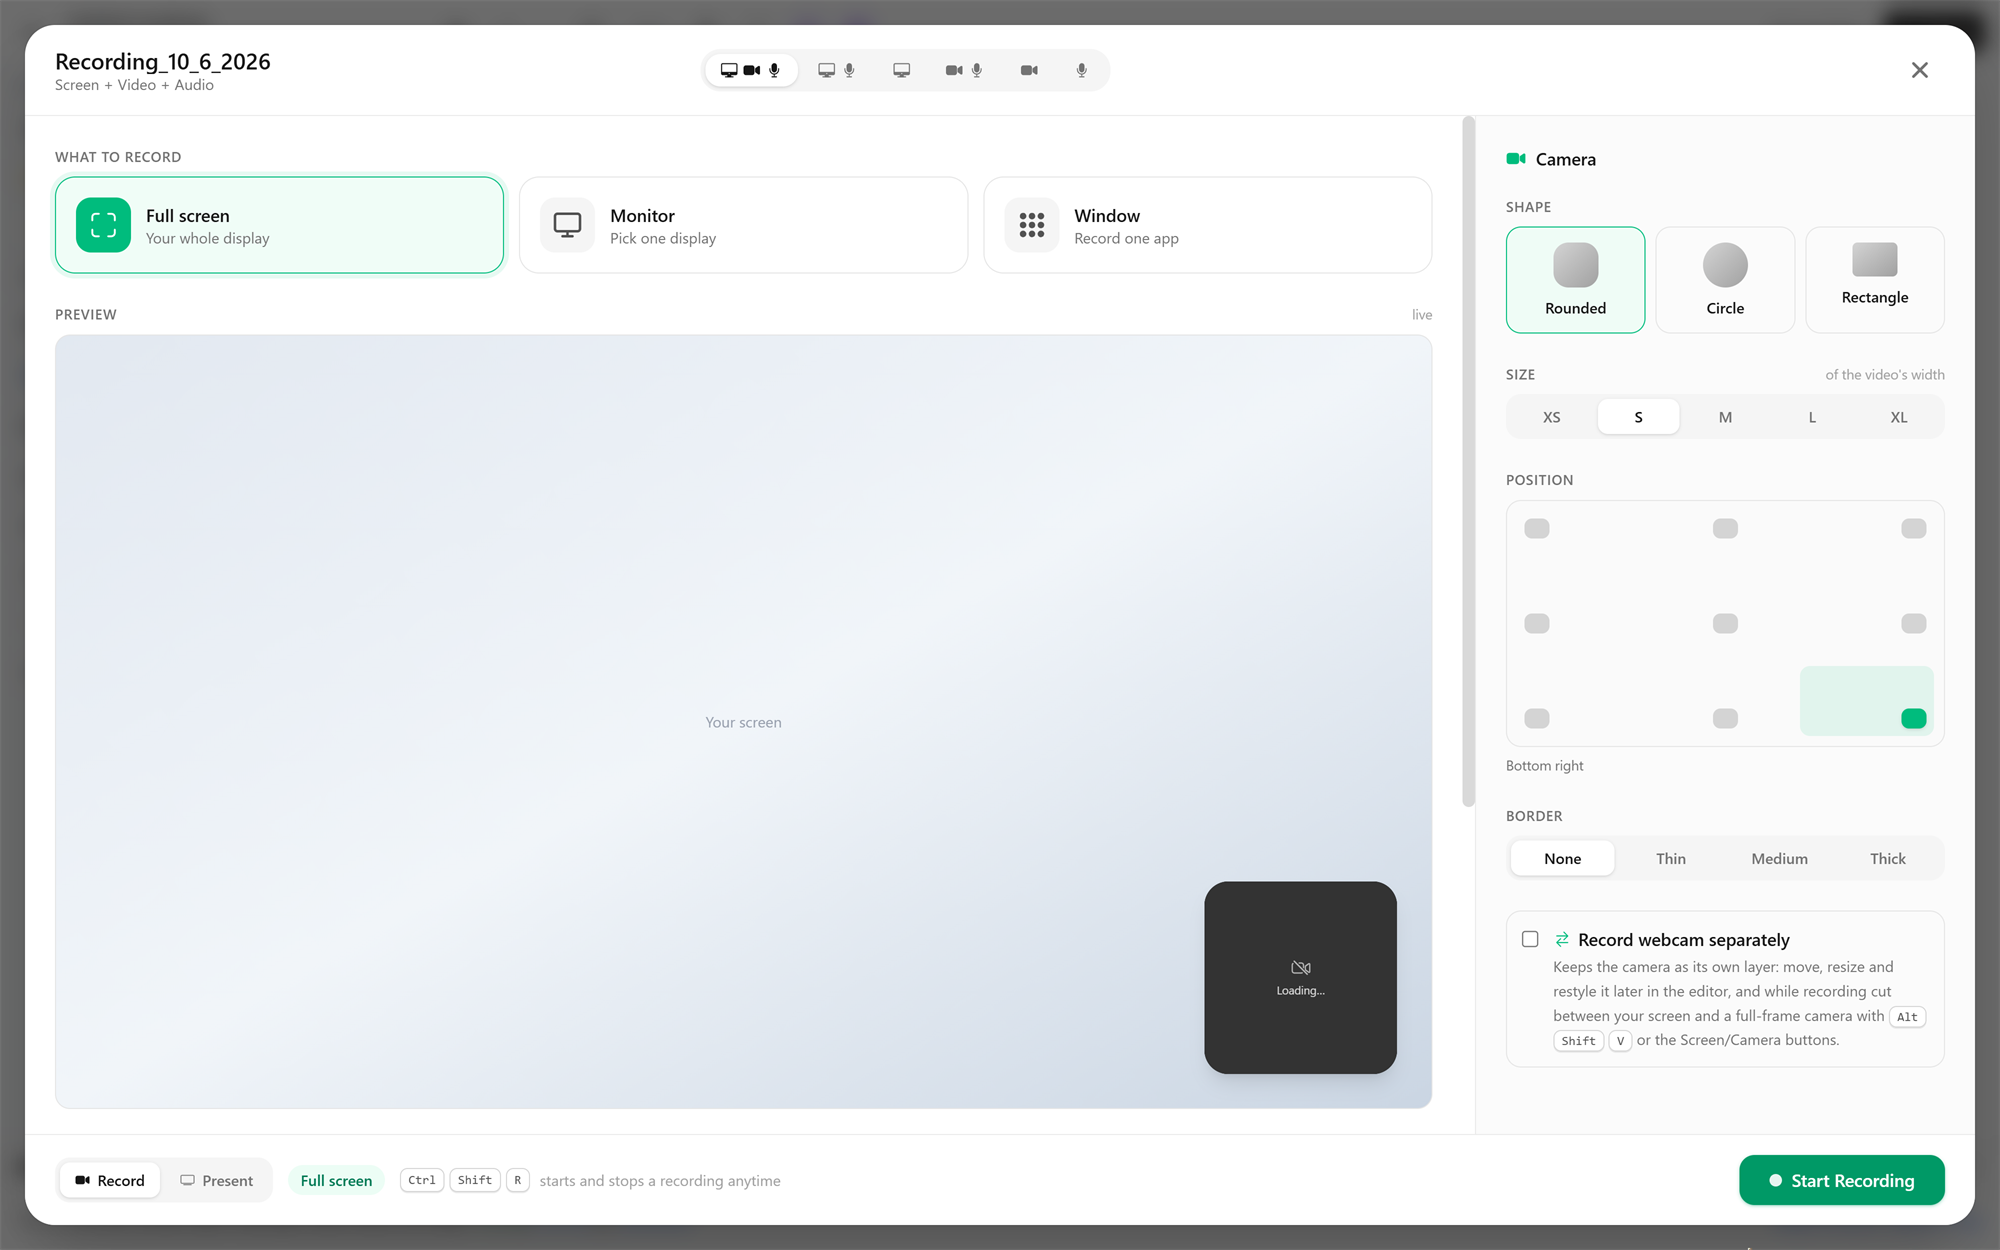The height and width of the screenshot is (1250, 2000).
Task: Set camera size to L
Action: 1812,417
